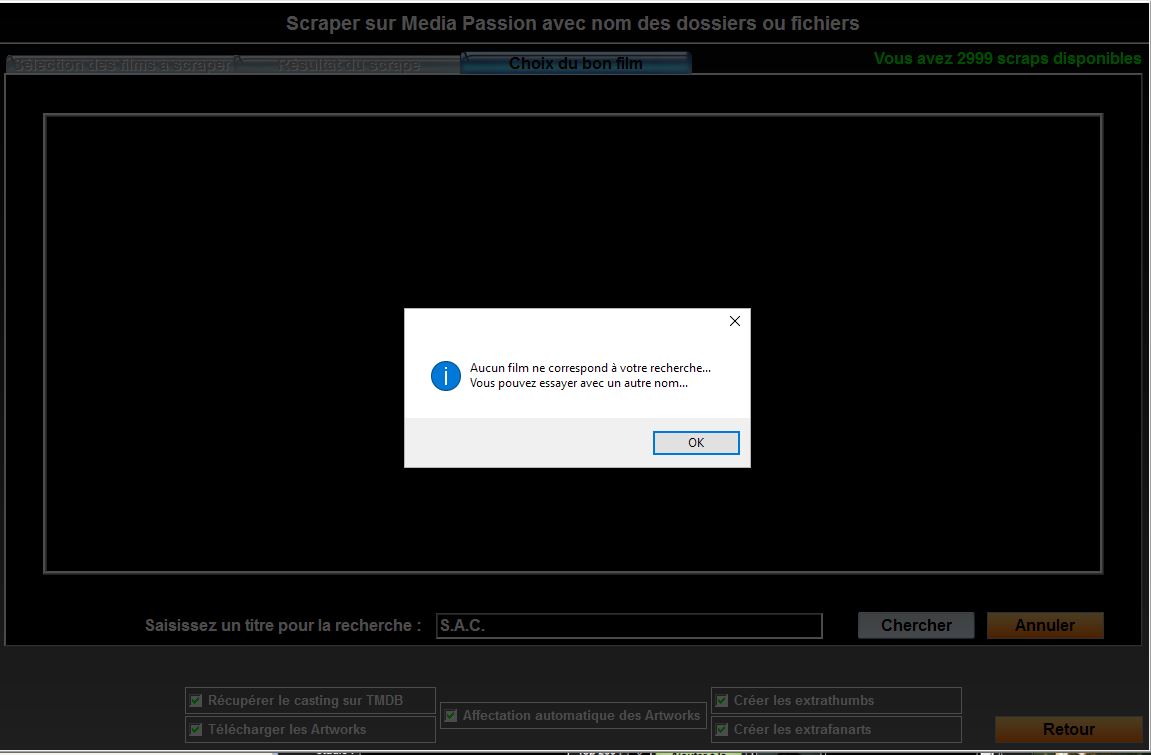Toggle 'Récupérer le casting sur TMDB' checkbox

[196, 701]
